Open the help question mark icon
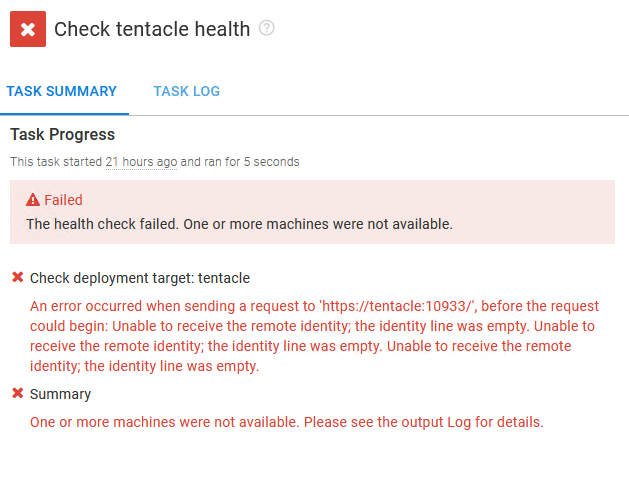The height and width of the screenshot is (493, 629). 266,28
